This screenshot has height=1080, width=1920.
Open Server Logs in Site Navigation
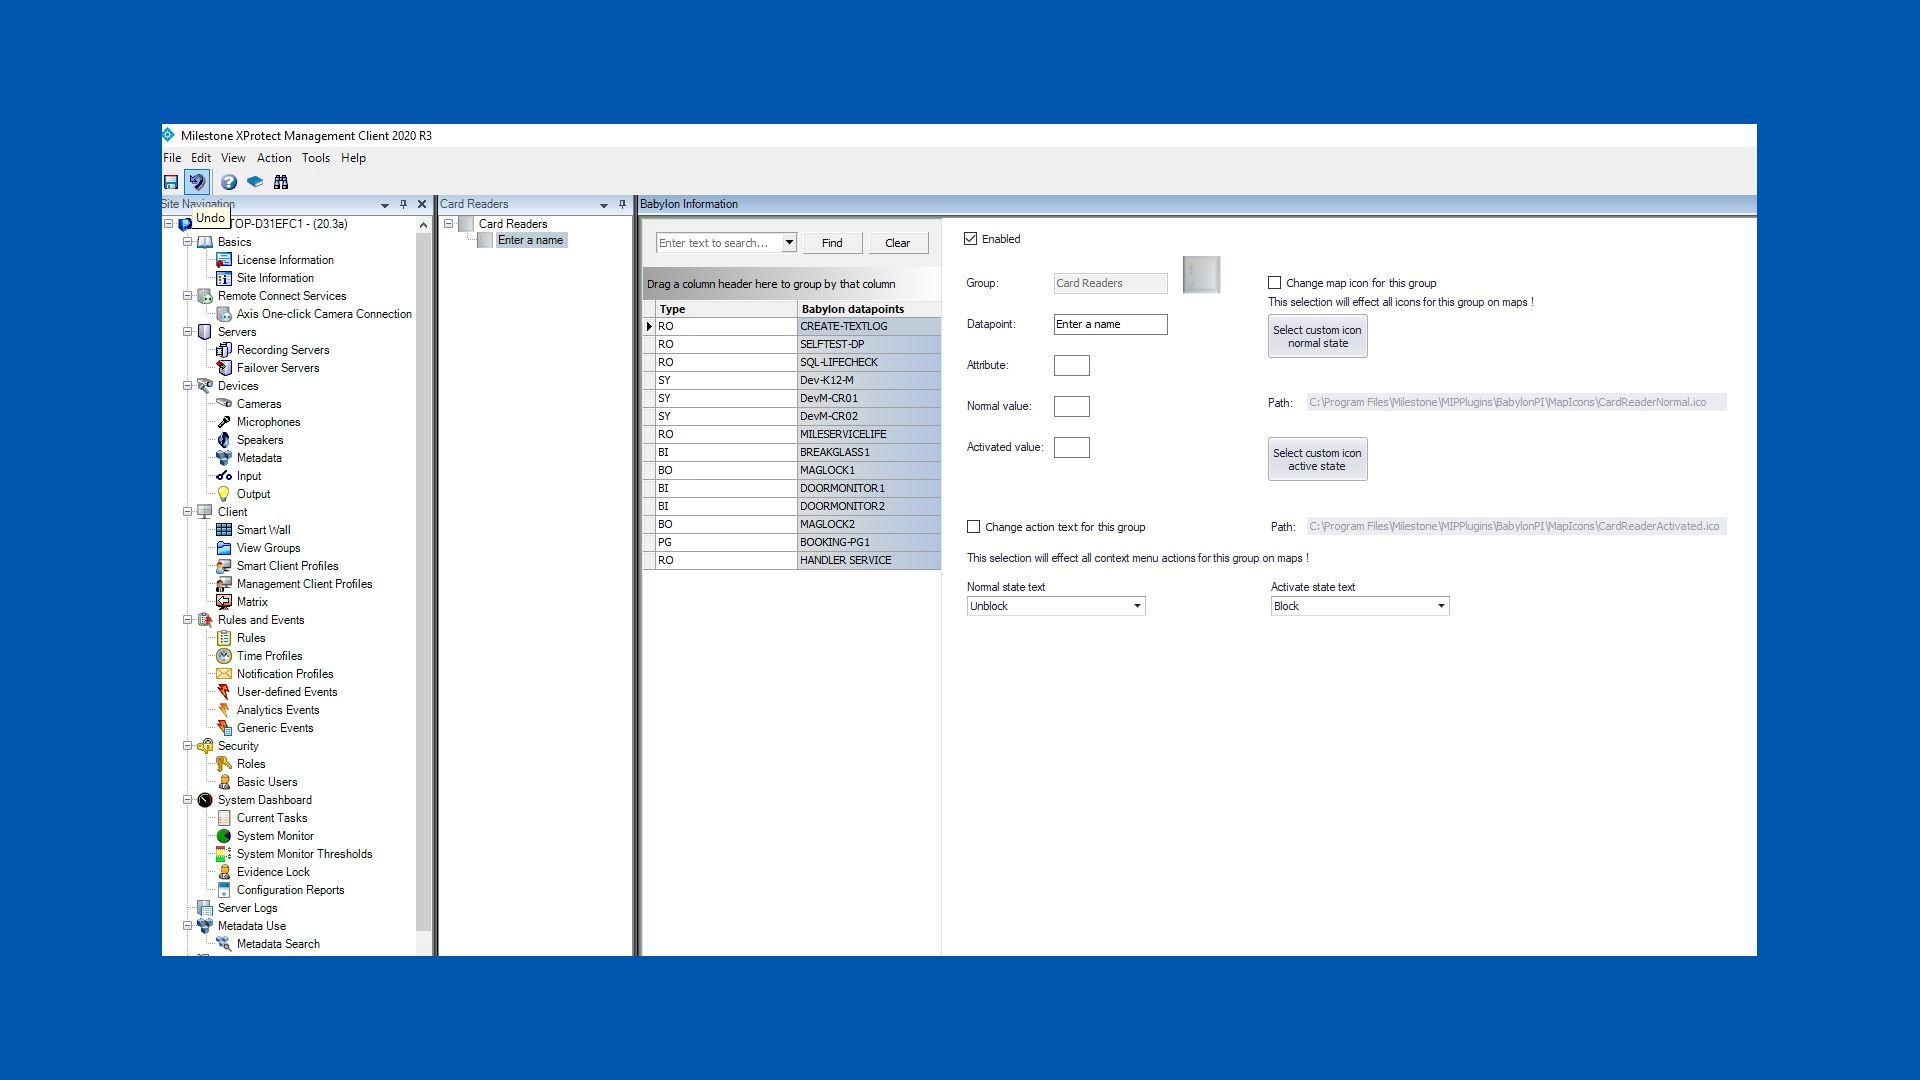[x=247, y=908]
